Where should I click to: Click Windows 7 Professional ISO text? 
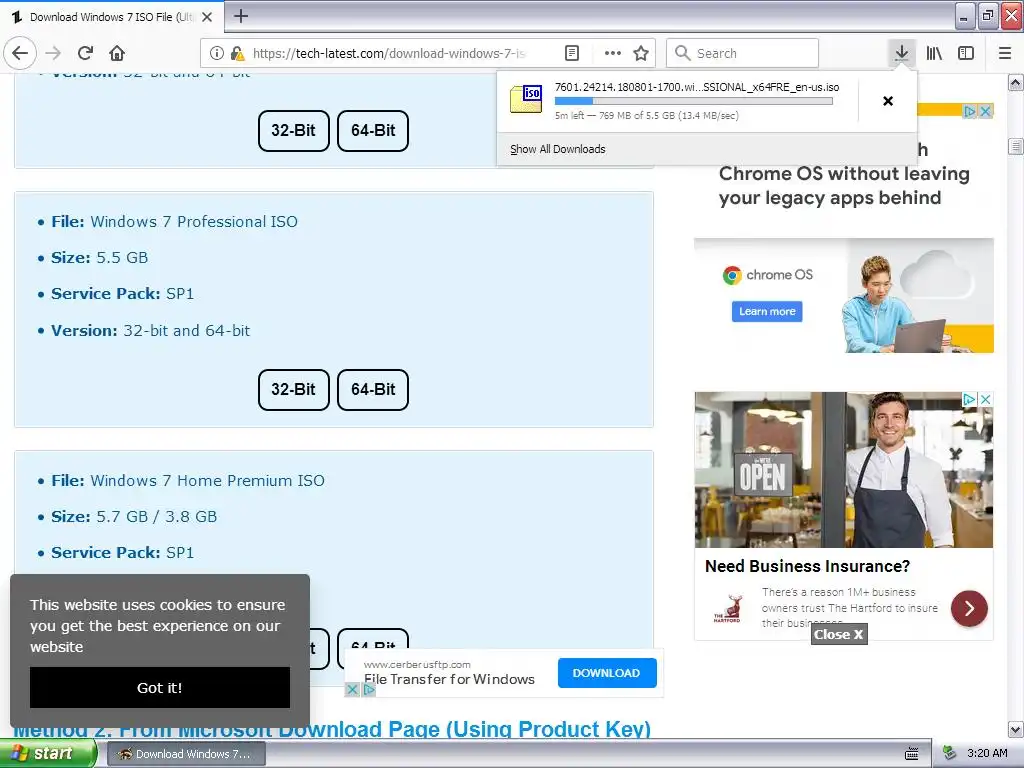tap(194, 221)
